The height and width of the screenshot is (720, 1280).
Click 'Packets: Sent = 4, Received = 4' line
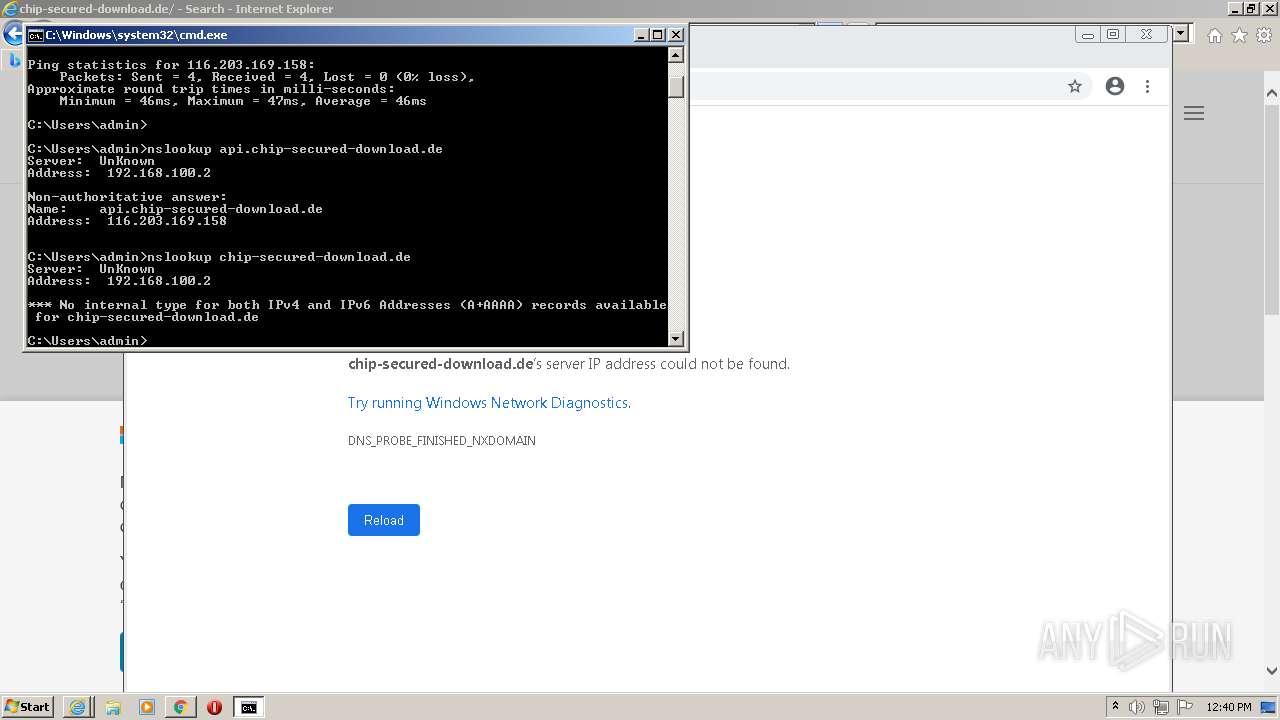pos(267,77)
